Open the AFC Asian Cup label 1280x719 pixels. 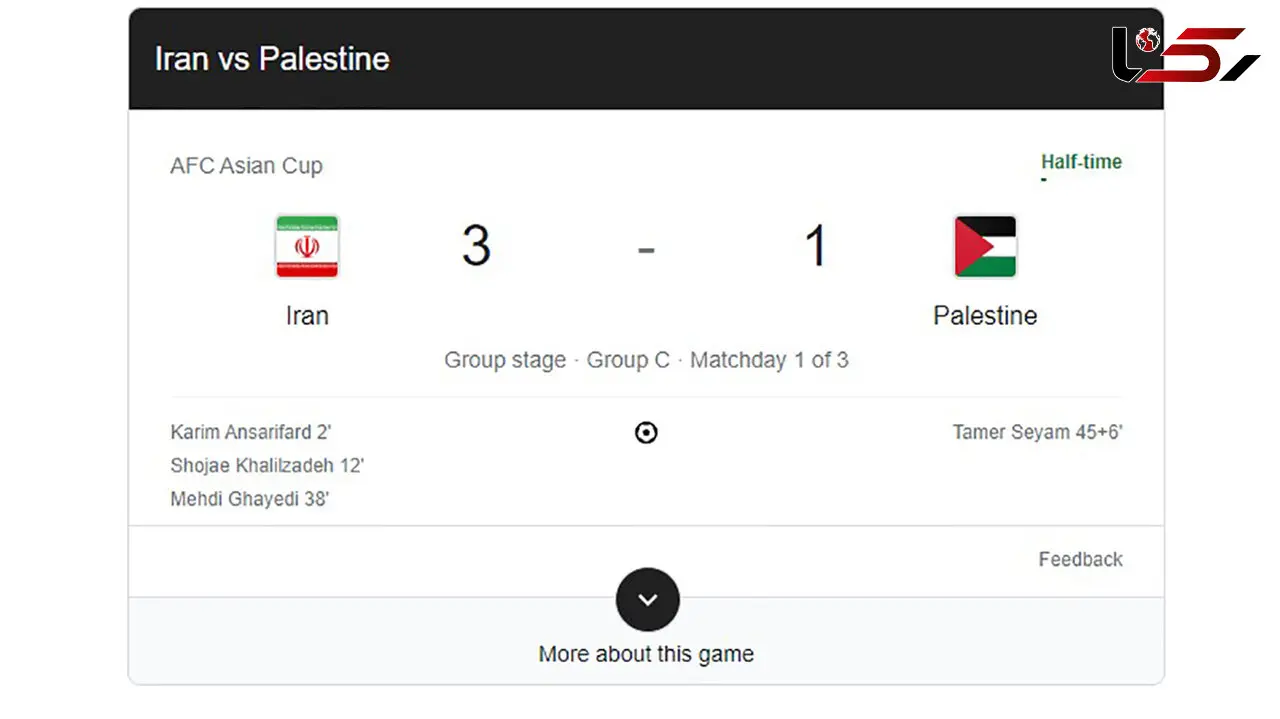click(x=246, y=166)
